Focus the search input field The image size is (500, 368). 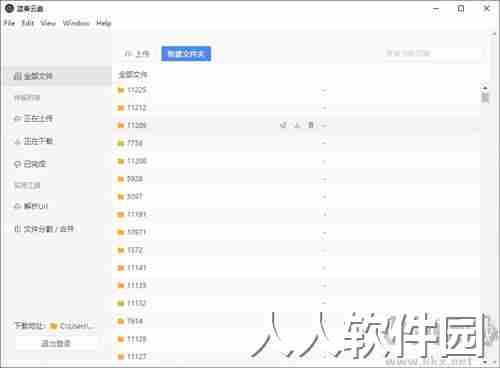pos(432,53)
